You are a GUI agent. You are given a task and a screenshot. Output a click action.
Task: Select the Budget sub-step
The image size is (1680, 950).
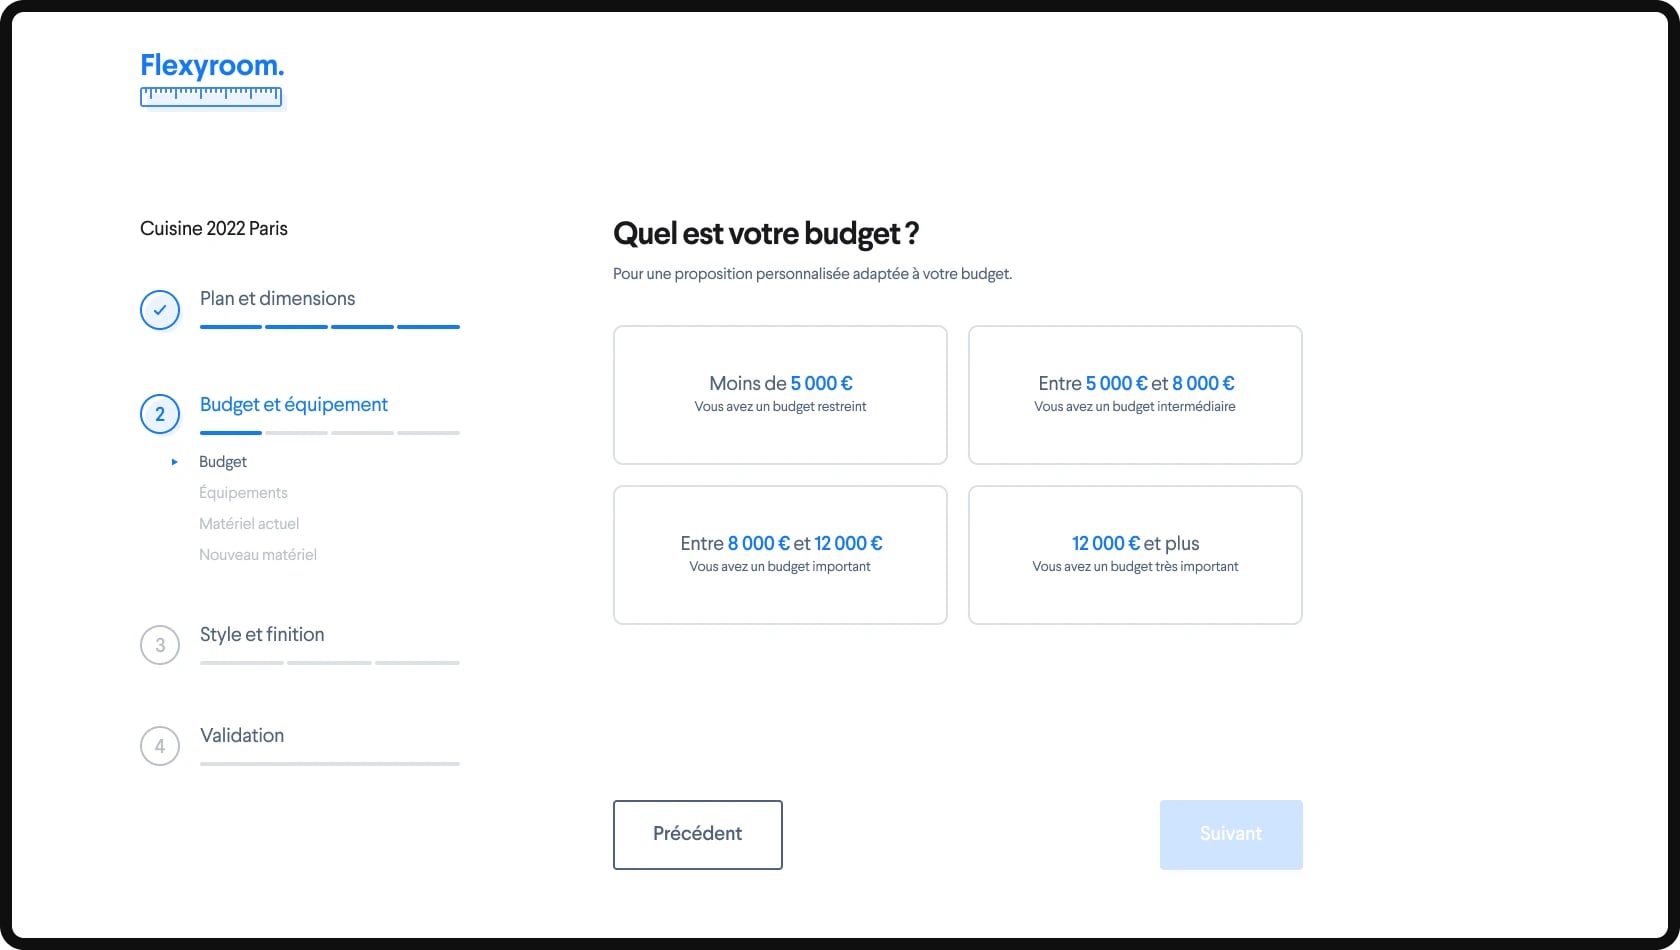(x=223, y=462)
